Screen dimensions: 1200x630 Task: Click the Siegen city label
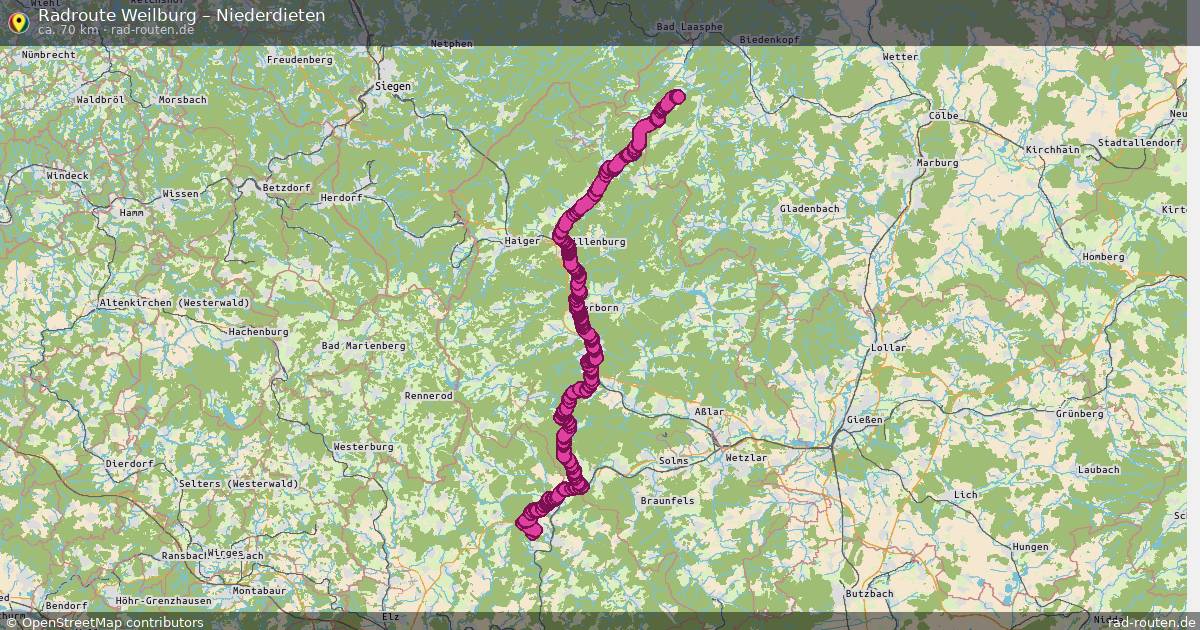pos(392,87)
